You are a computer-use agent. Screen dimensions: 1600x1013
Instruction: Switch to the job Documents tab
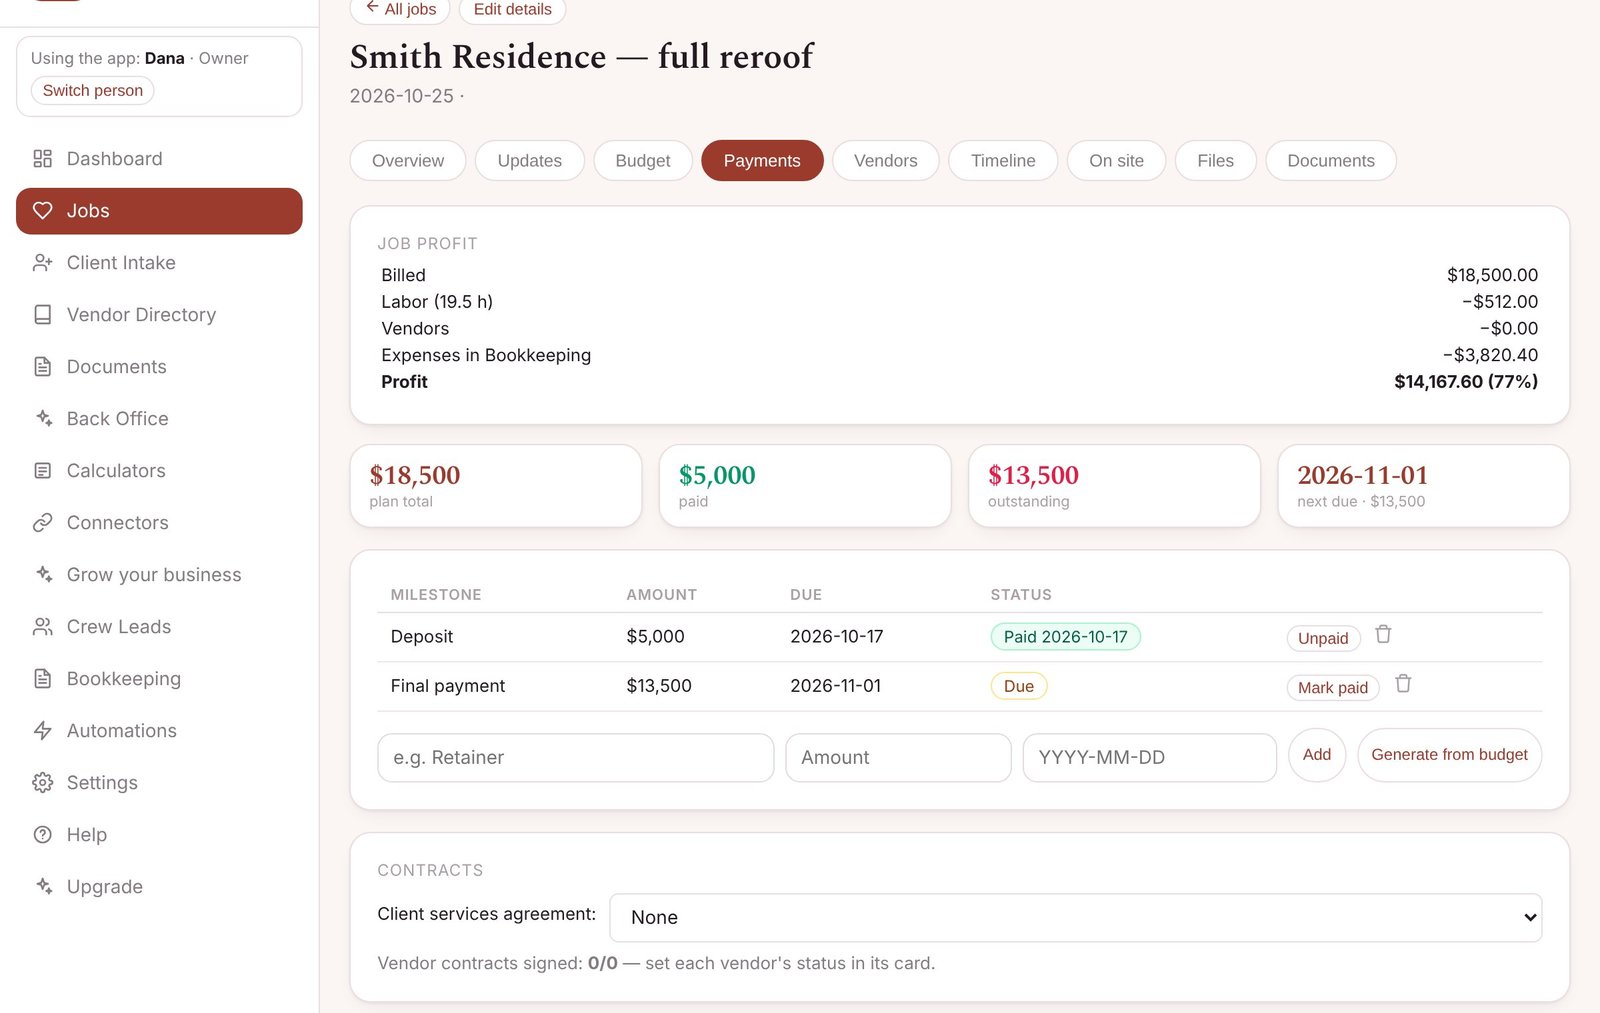tap(1331, 161)
